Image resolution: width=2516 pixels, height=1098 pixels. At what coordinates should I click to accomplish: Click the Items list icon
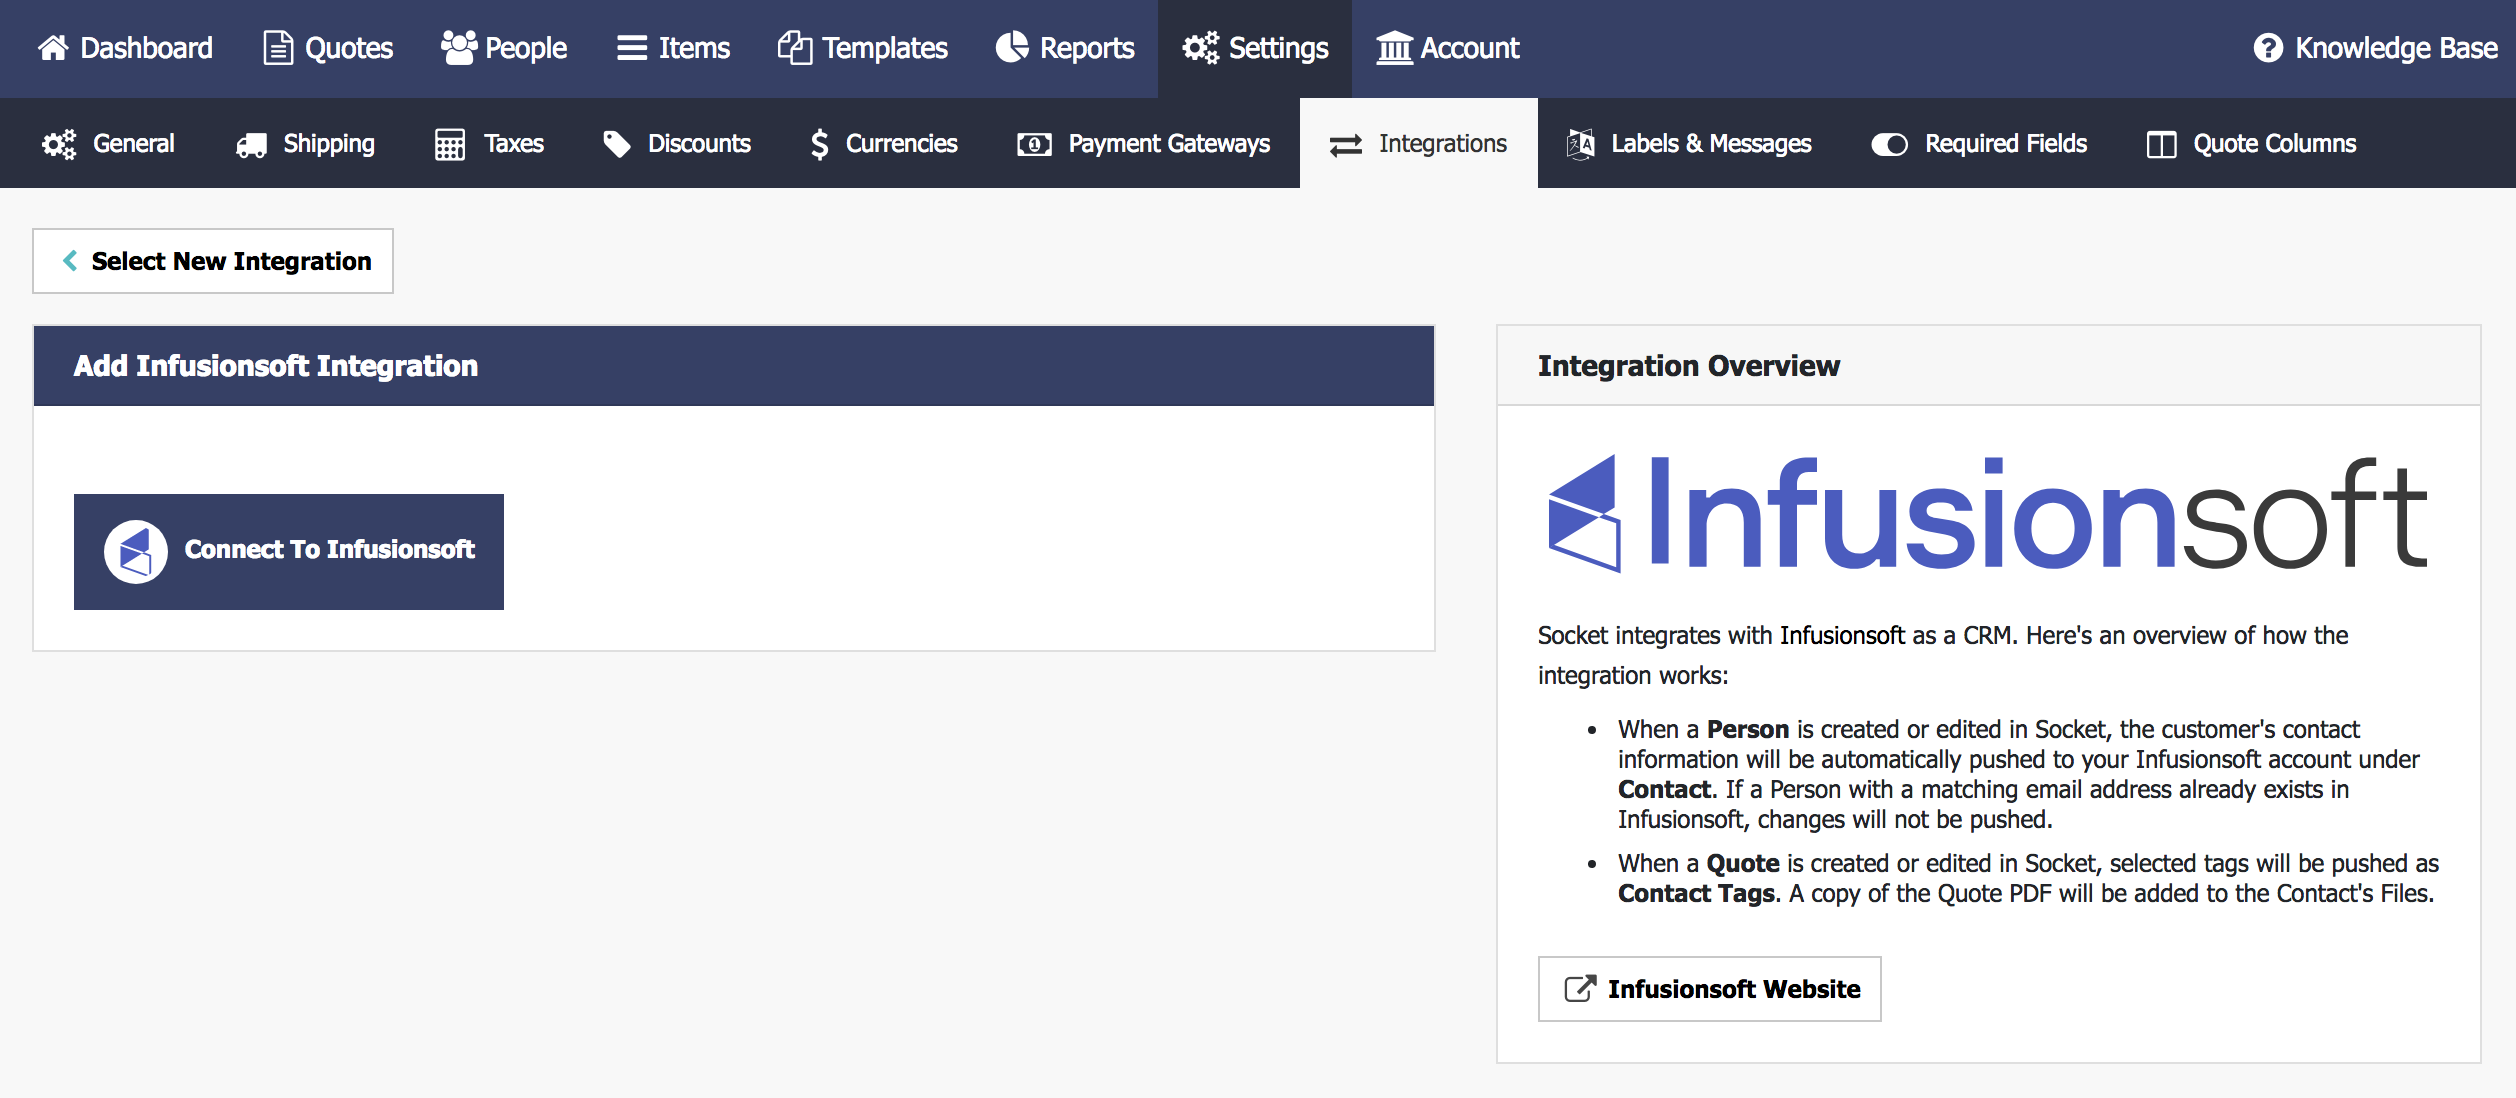point(632,48)
